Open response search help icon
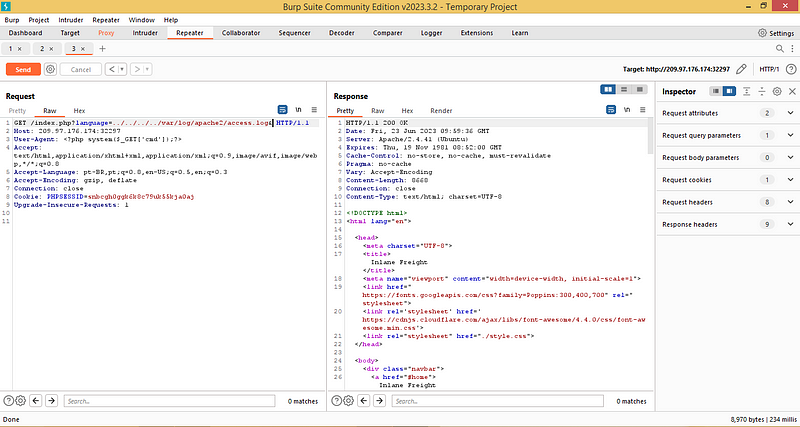Screen dimensions: 800x427 336,400
